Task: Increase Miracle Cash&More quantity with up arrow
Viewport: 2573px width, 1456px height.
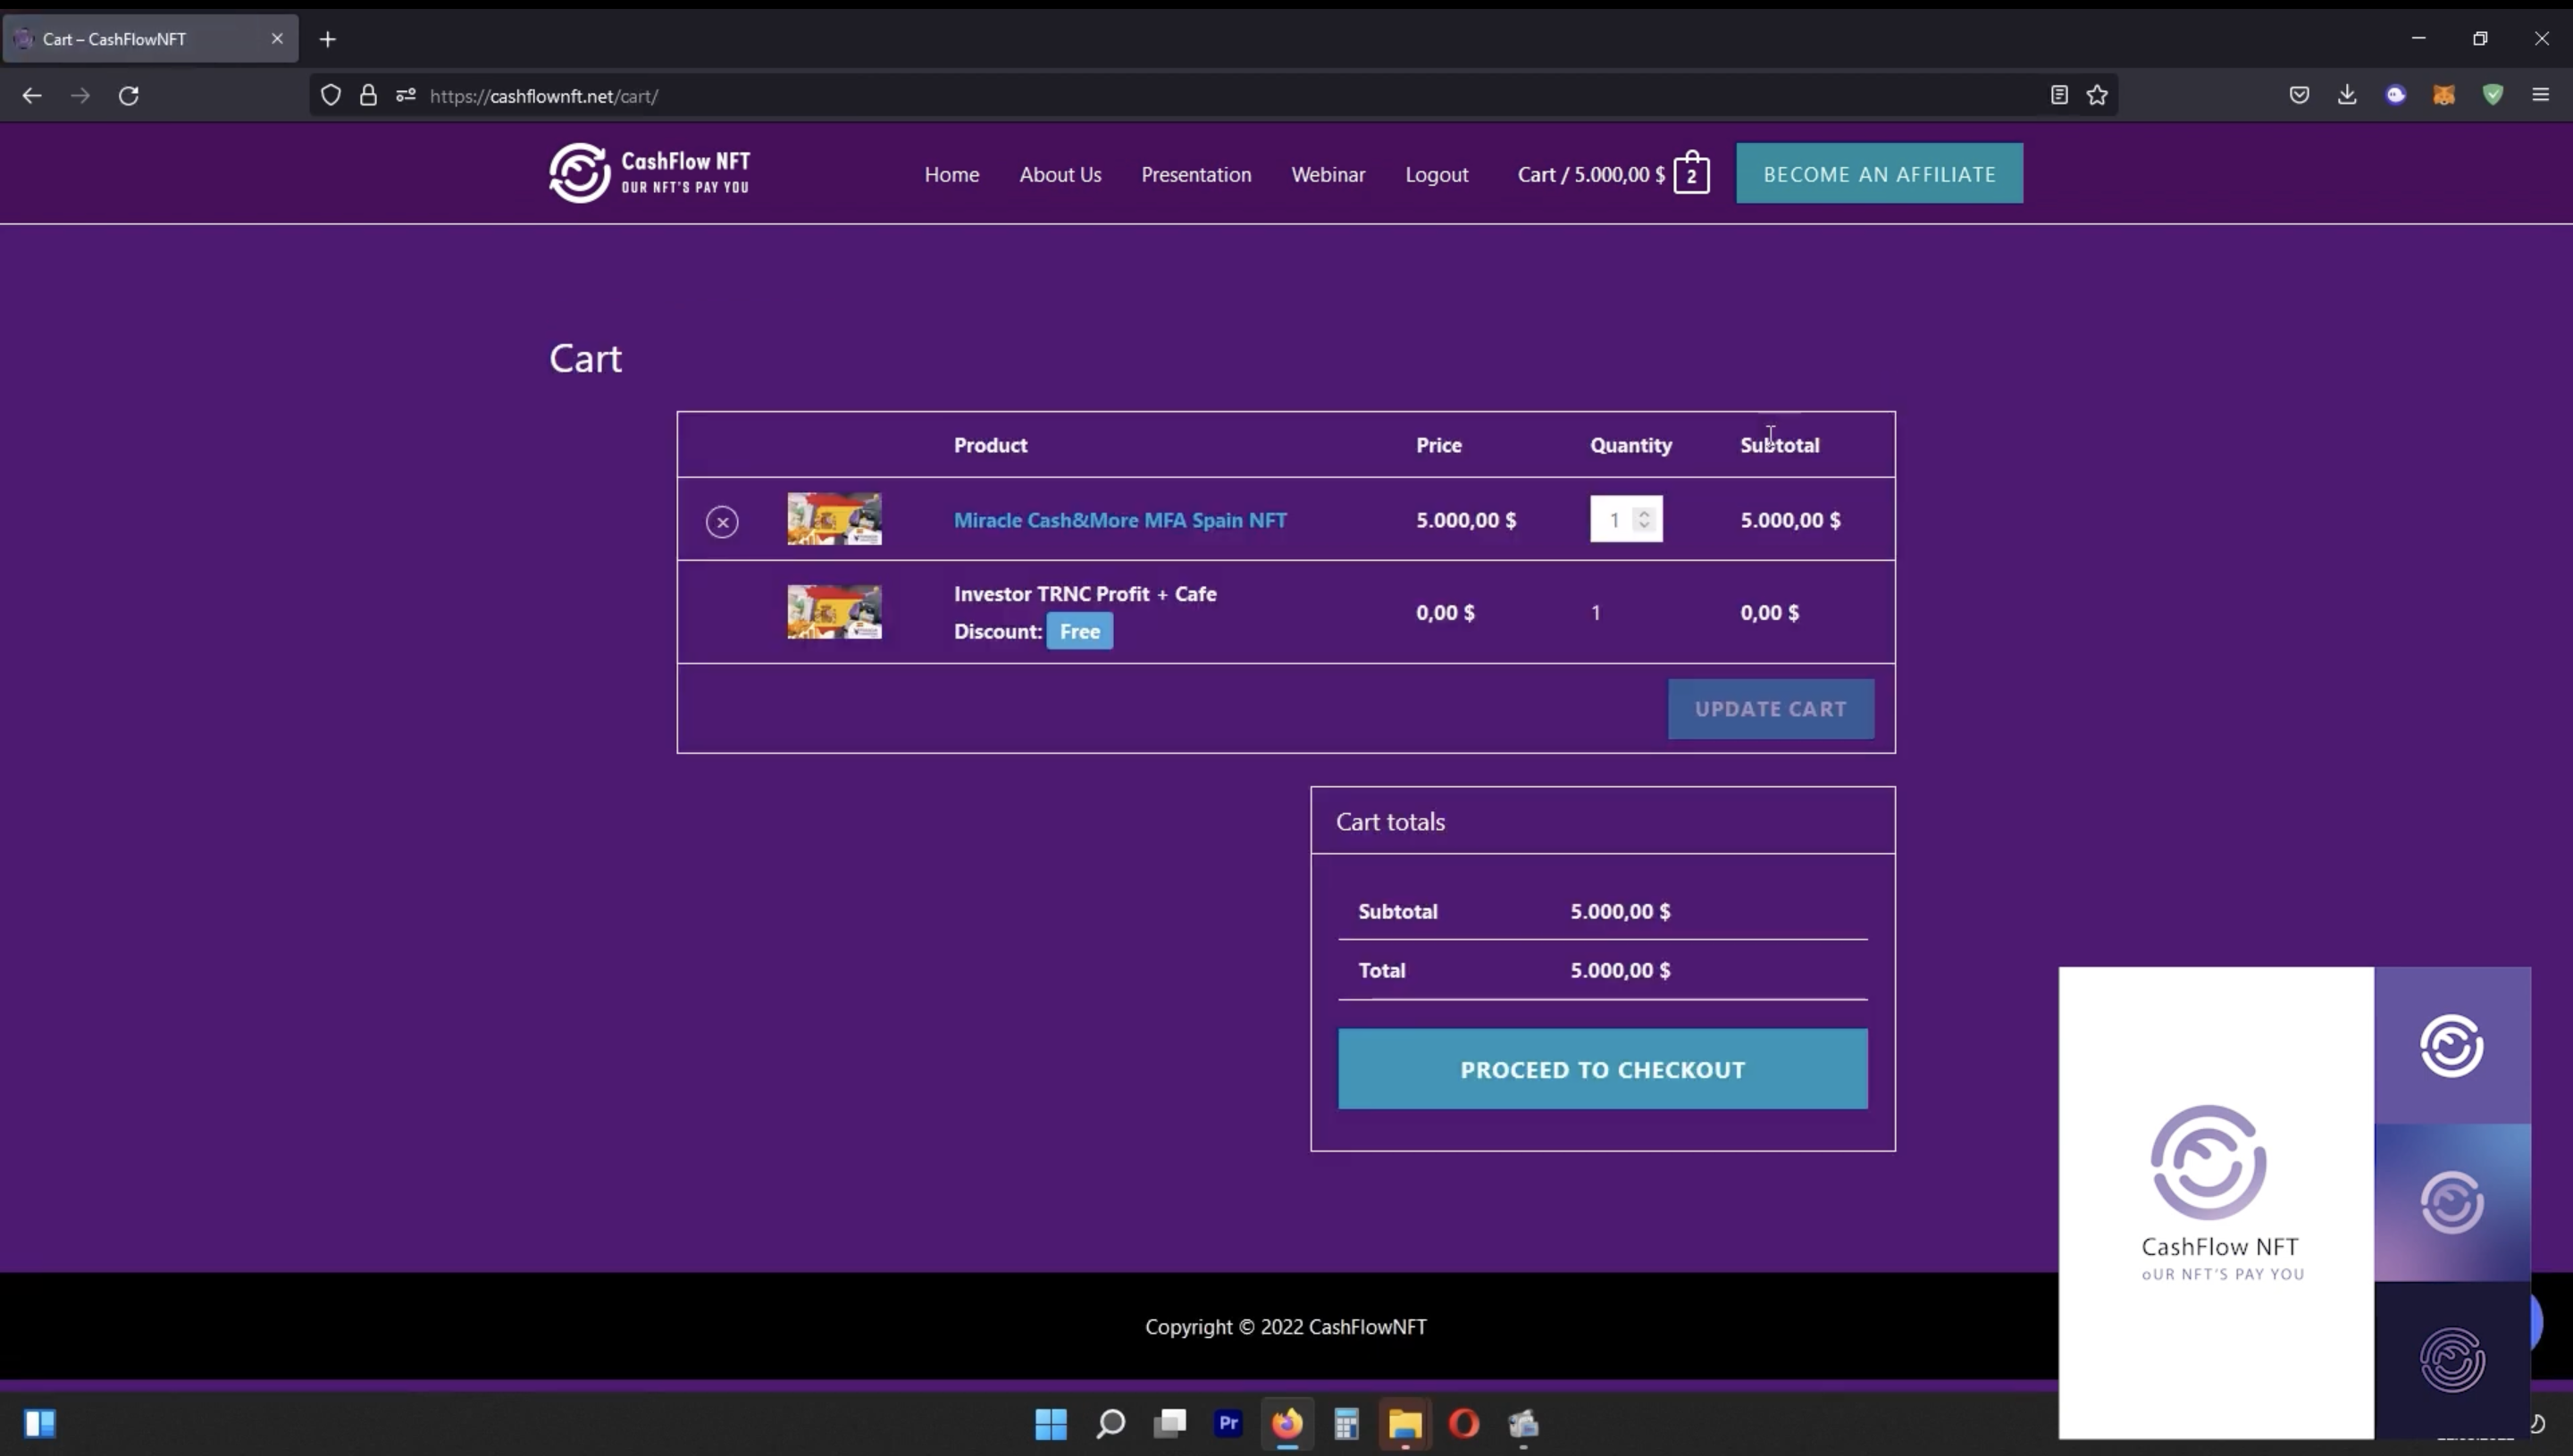Action: click(x=1643, y=512)
